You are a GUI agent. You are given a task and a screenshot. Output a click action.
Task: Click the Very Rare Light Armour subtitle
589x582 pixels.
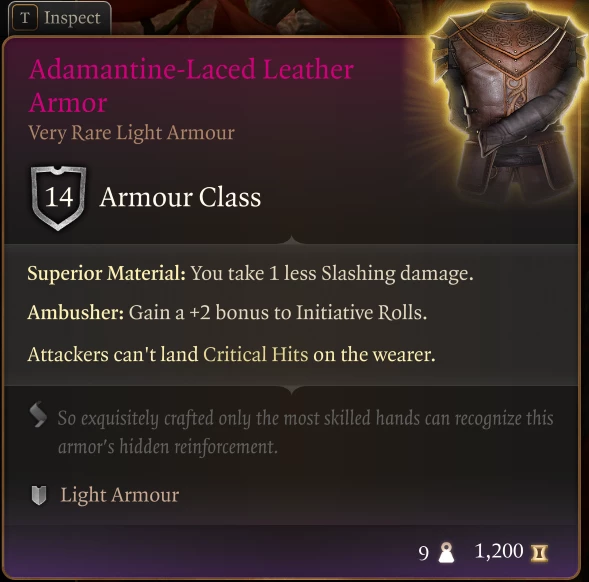(131, 133)
